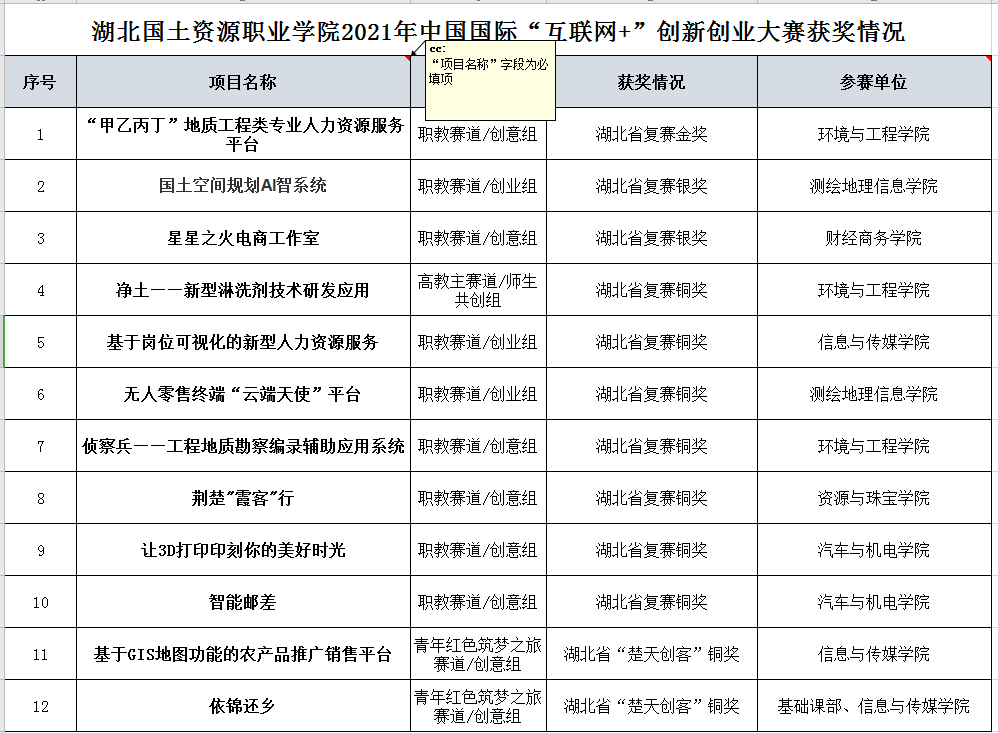Screen dimensions: 998x733
Task: Click 湖北省复赛铜奖 in row 8
Action: coord(652,498)
